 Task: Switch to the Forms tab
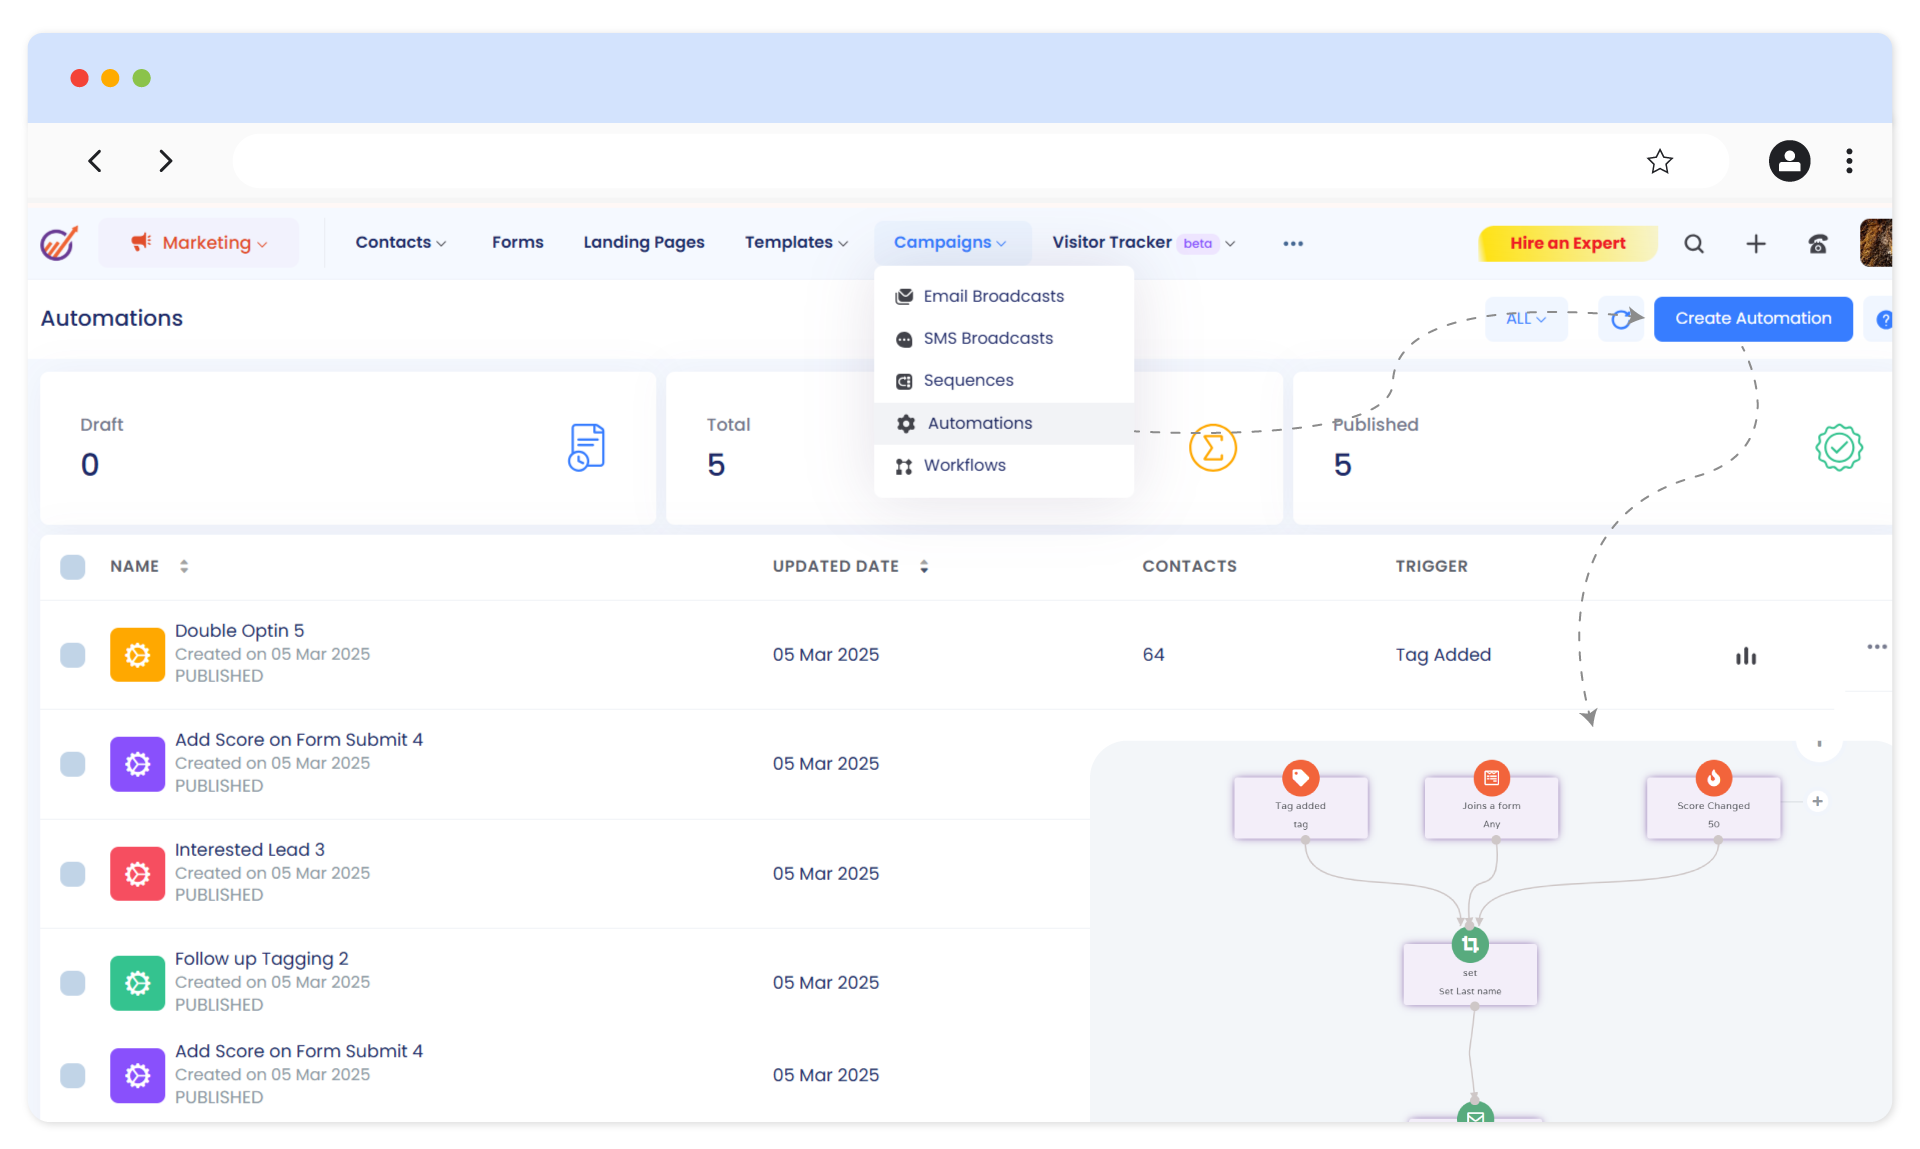pyautogui.click(x=517, y=242)
